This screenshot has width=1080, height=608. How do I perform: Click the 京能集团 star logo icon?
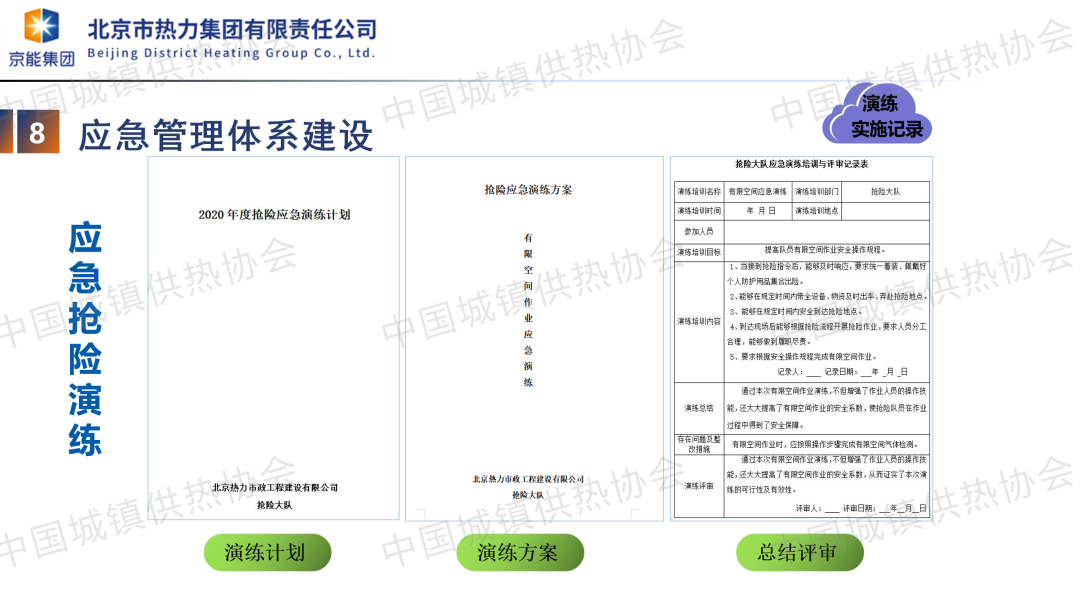point(41,26)
